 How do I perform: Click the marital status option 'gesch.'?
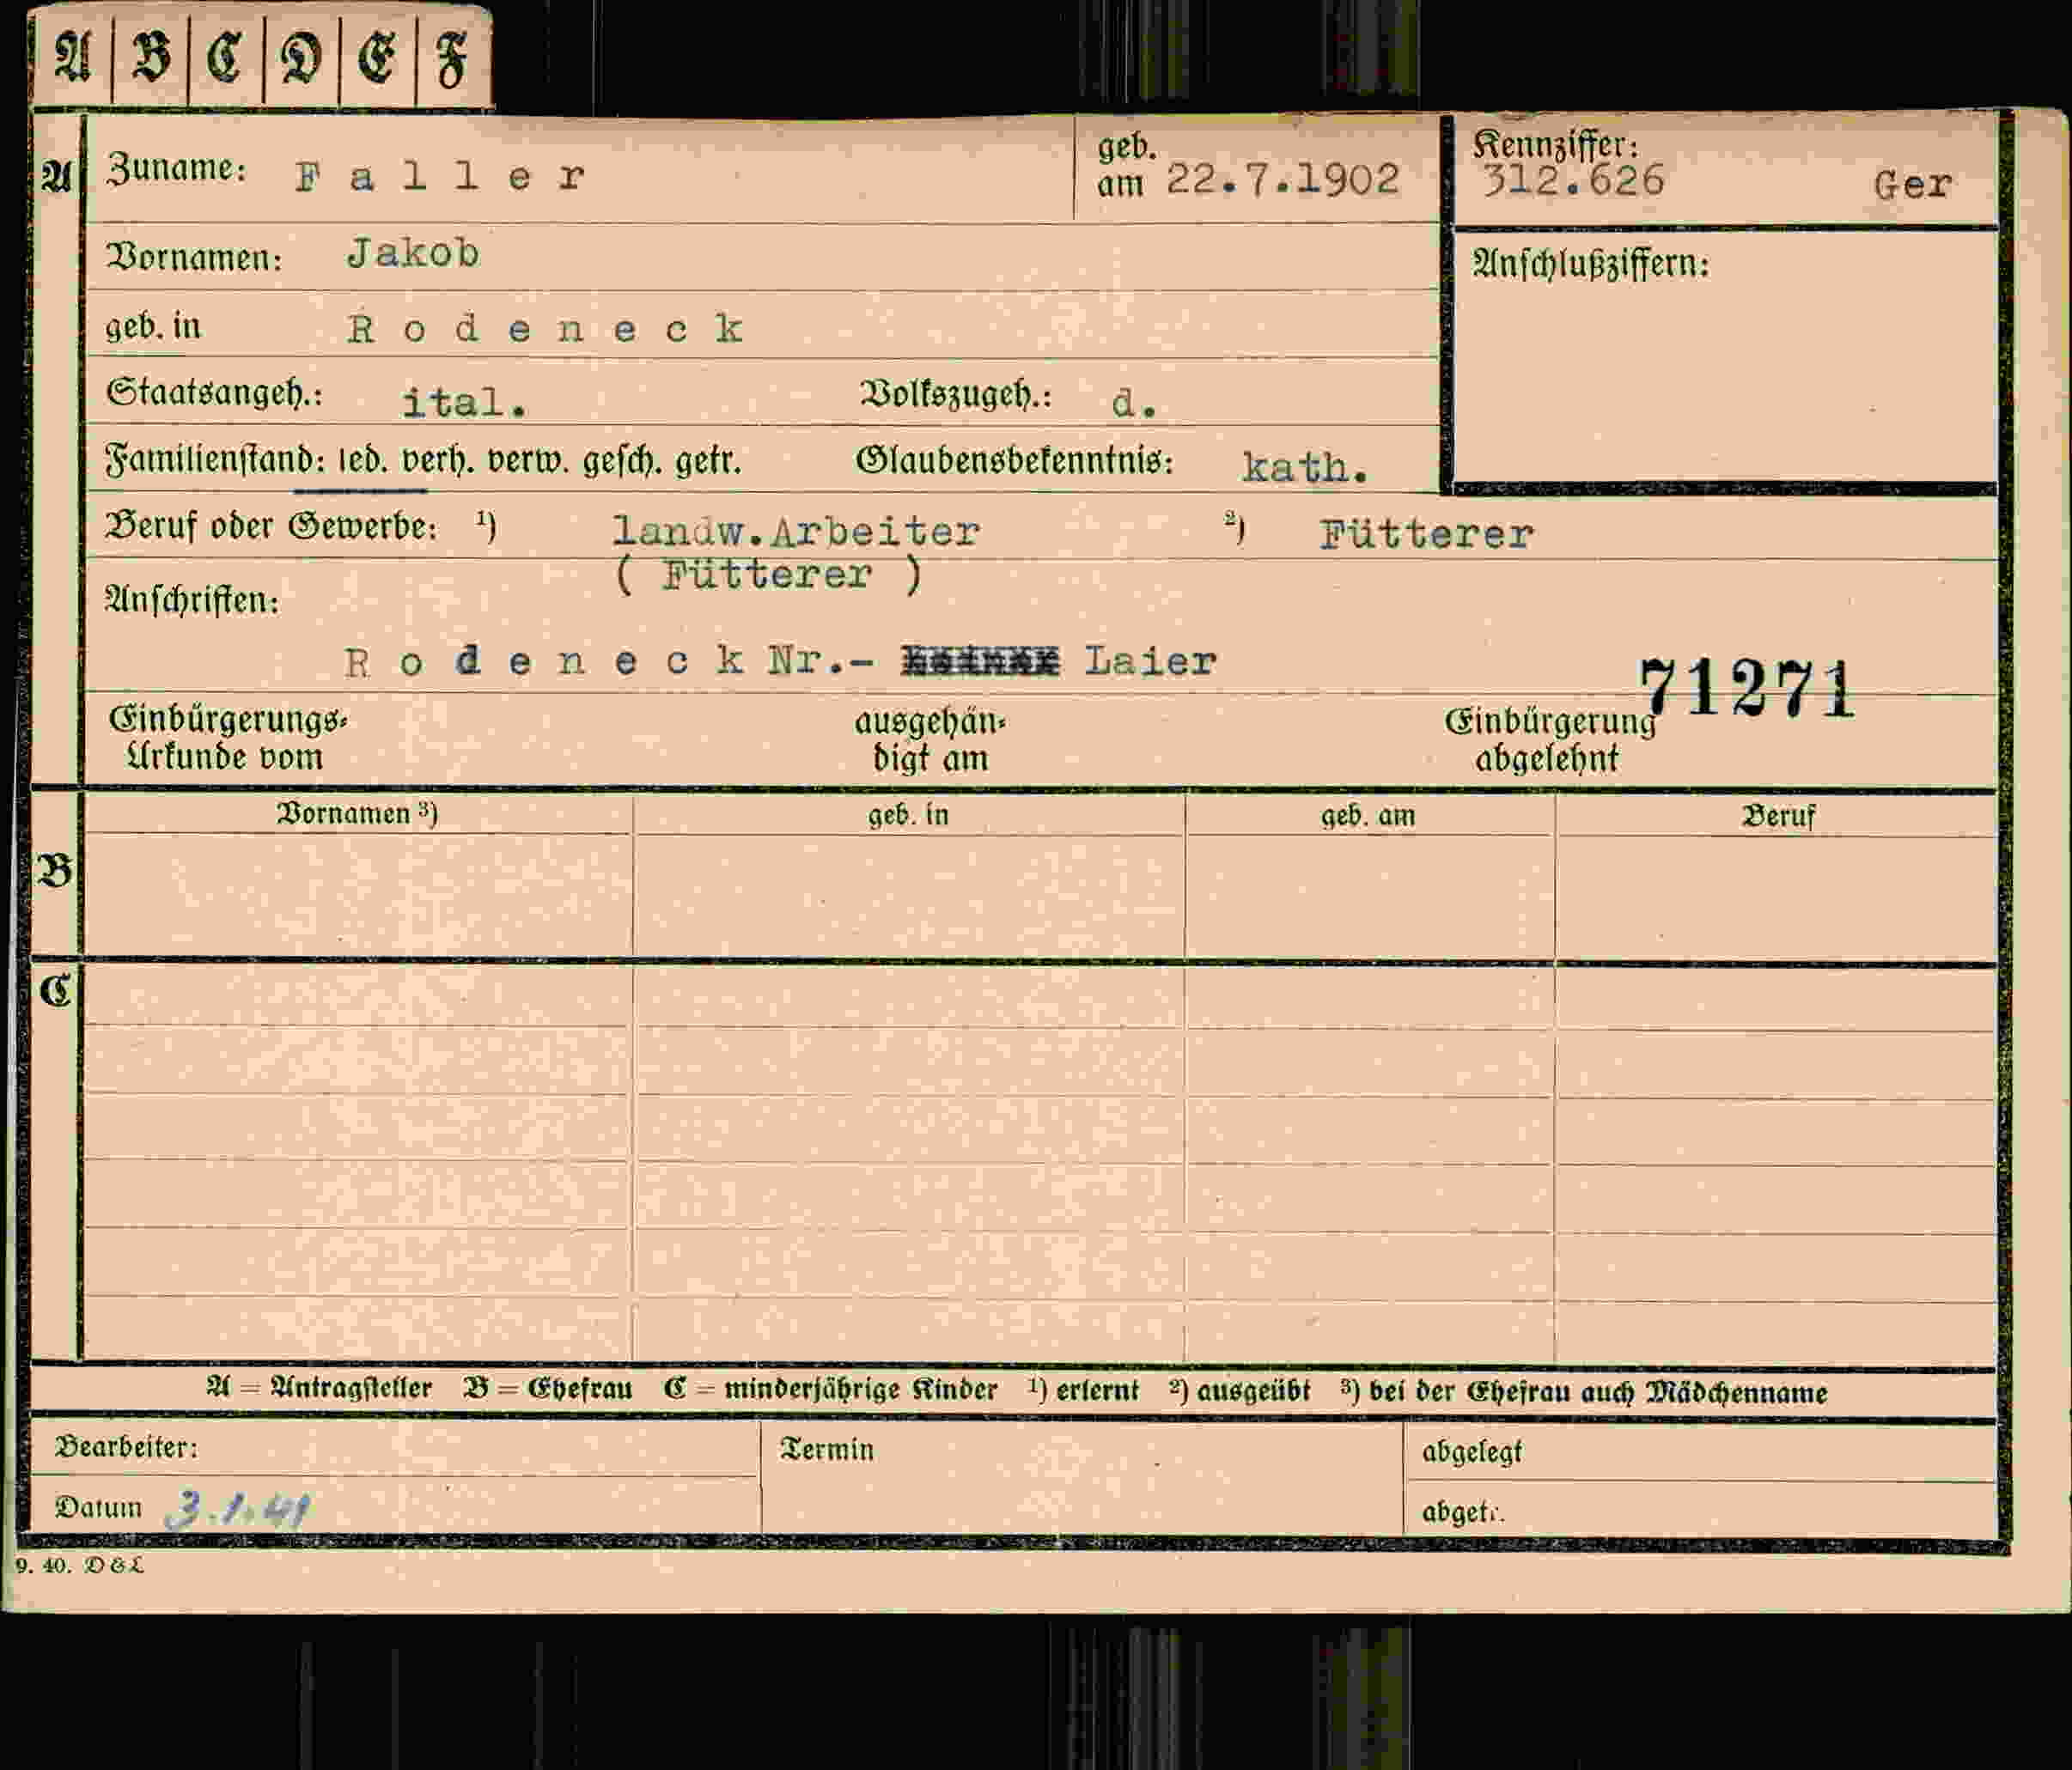(x=622, y=462)
